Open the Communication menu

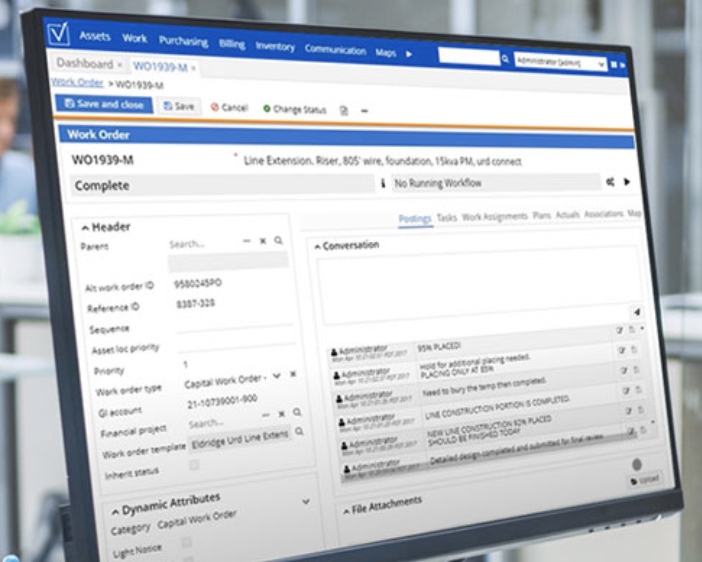335,49
